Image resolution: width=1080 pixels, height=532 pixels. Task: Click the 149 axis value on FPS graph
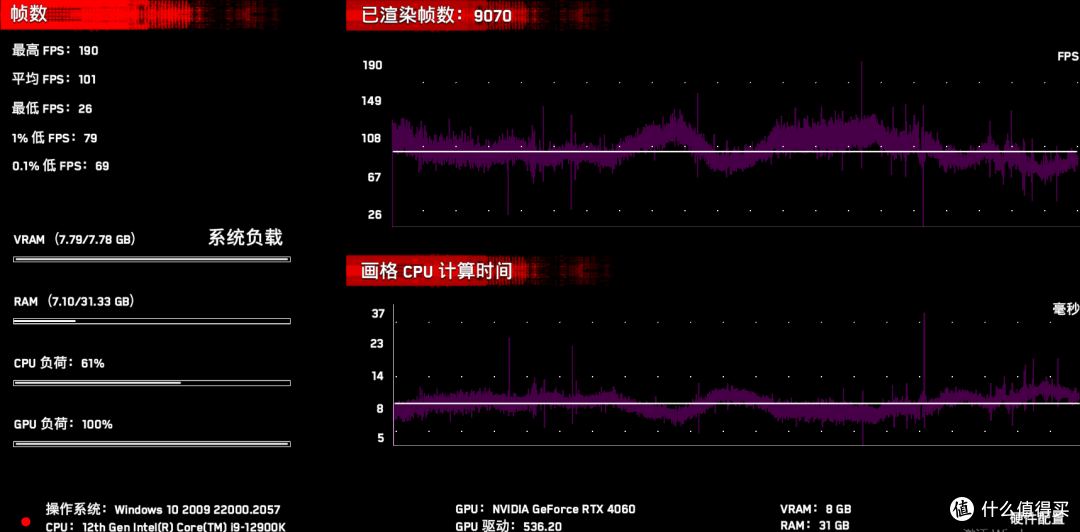point(373,101)
